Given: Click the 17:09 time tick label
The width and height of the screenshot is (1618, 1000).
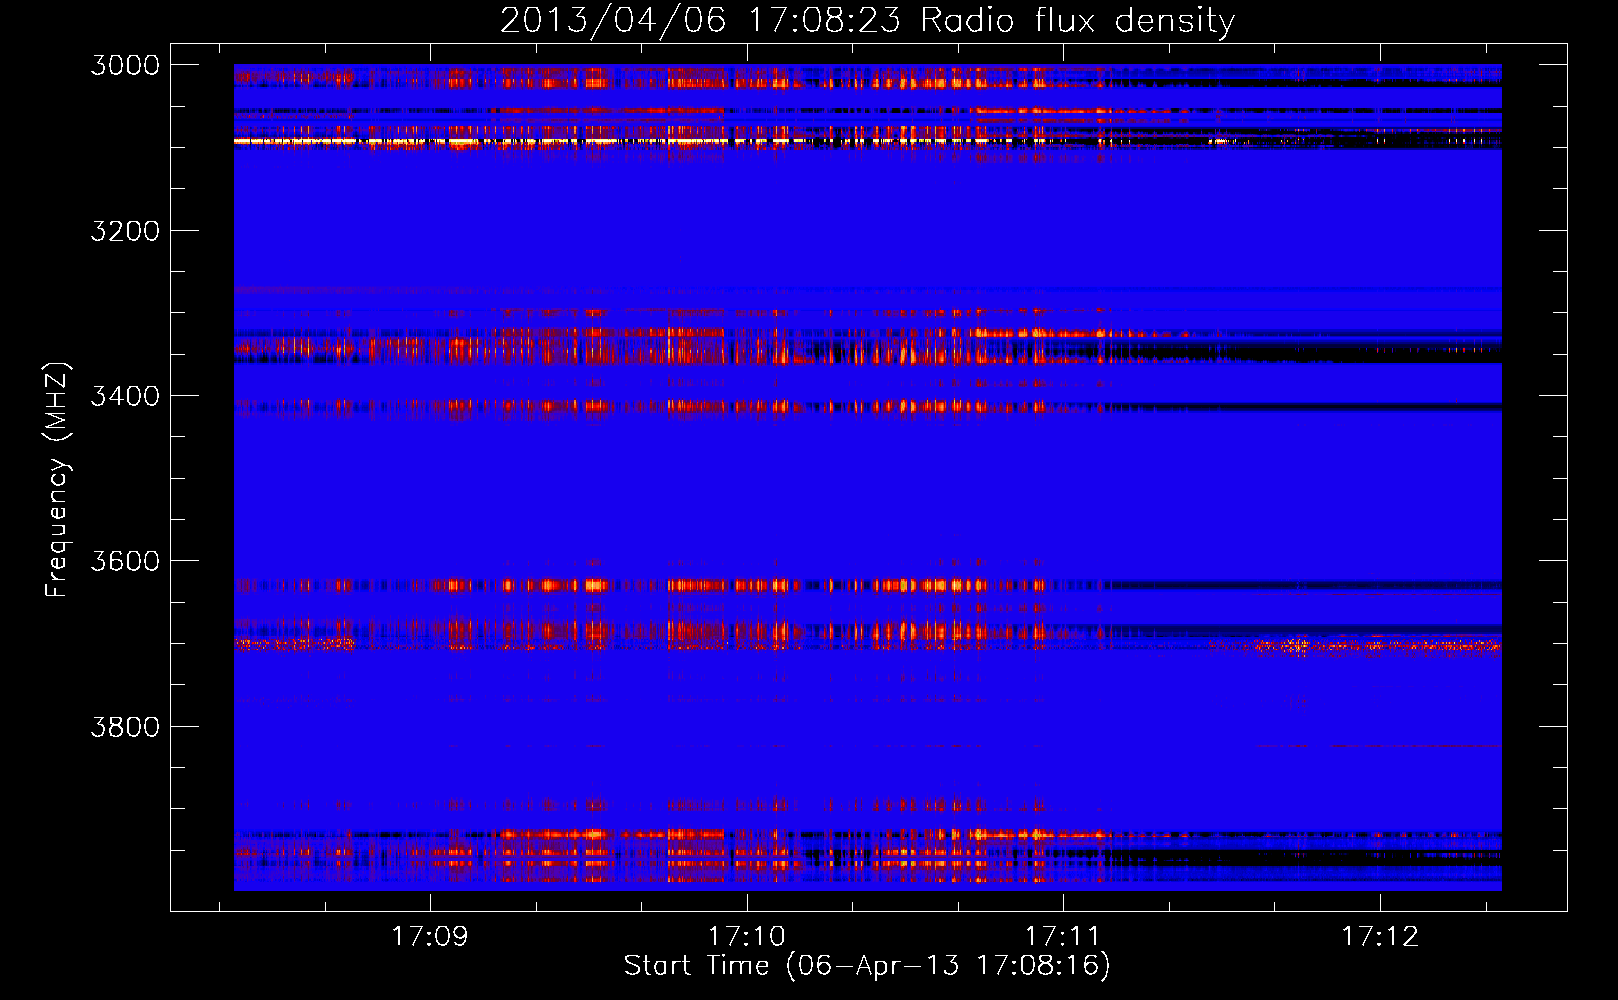Looking at the screenshot, I should point(431,936).
